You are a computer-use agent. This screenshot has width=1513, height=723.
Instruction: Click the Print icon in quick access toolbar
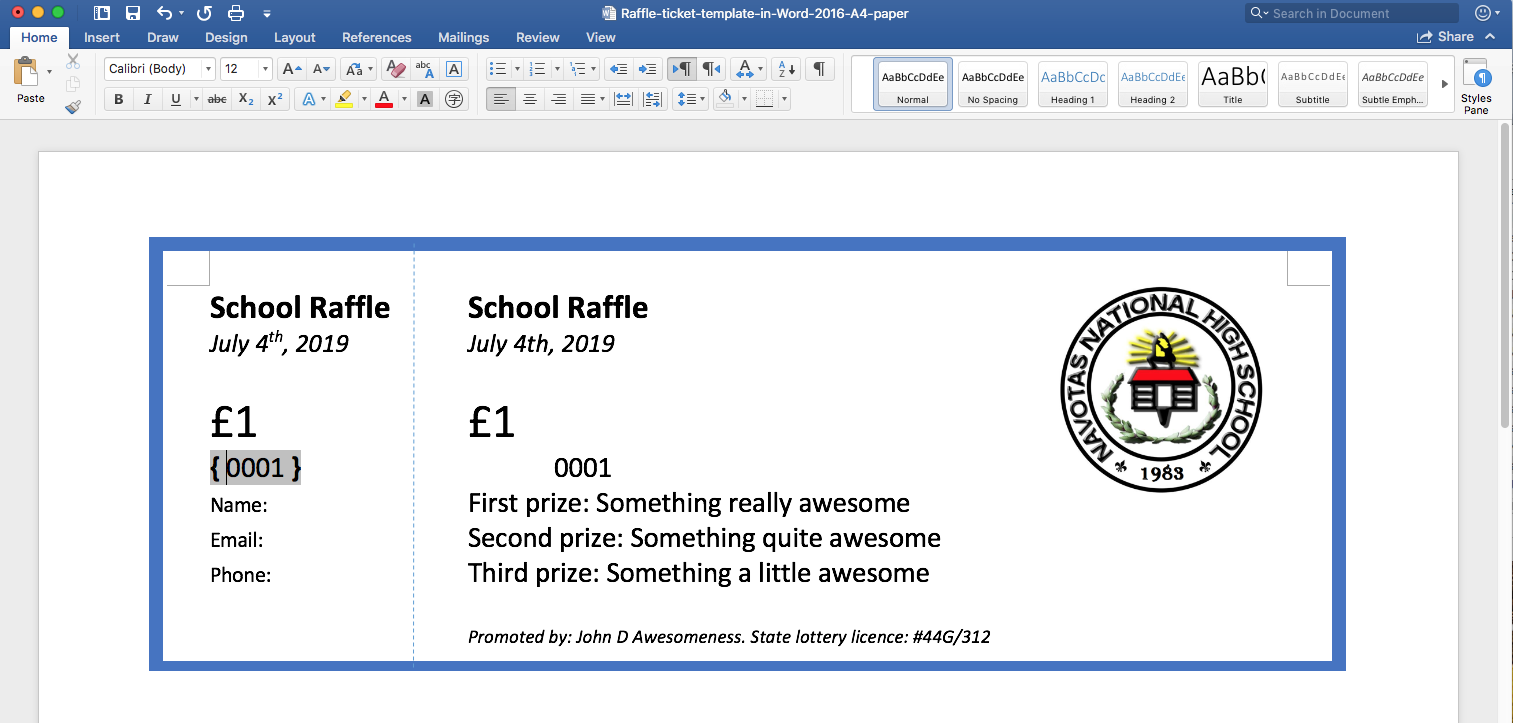[237, 13]
